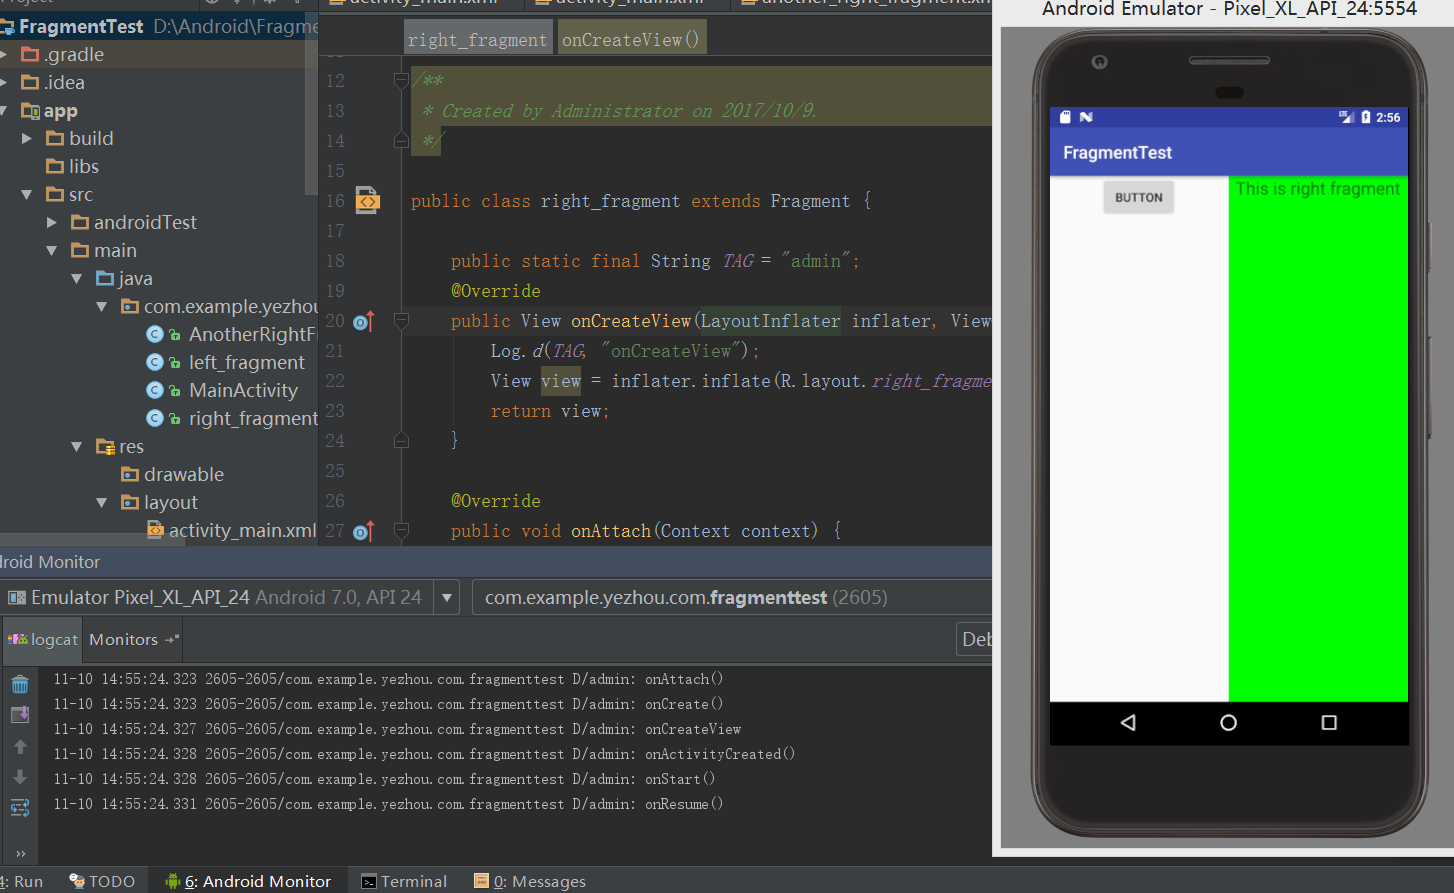Screen dimensions: 1454x893
Task: Open the fragmenttest process dropdown
Action: 732,597
